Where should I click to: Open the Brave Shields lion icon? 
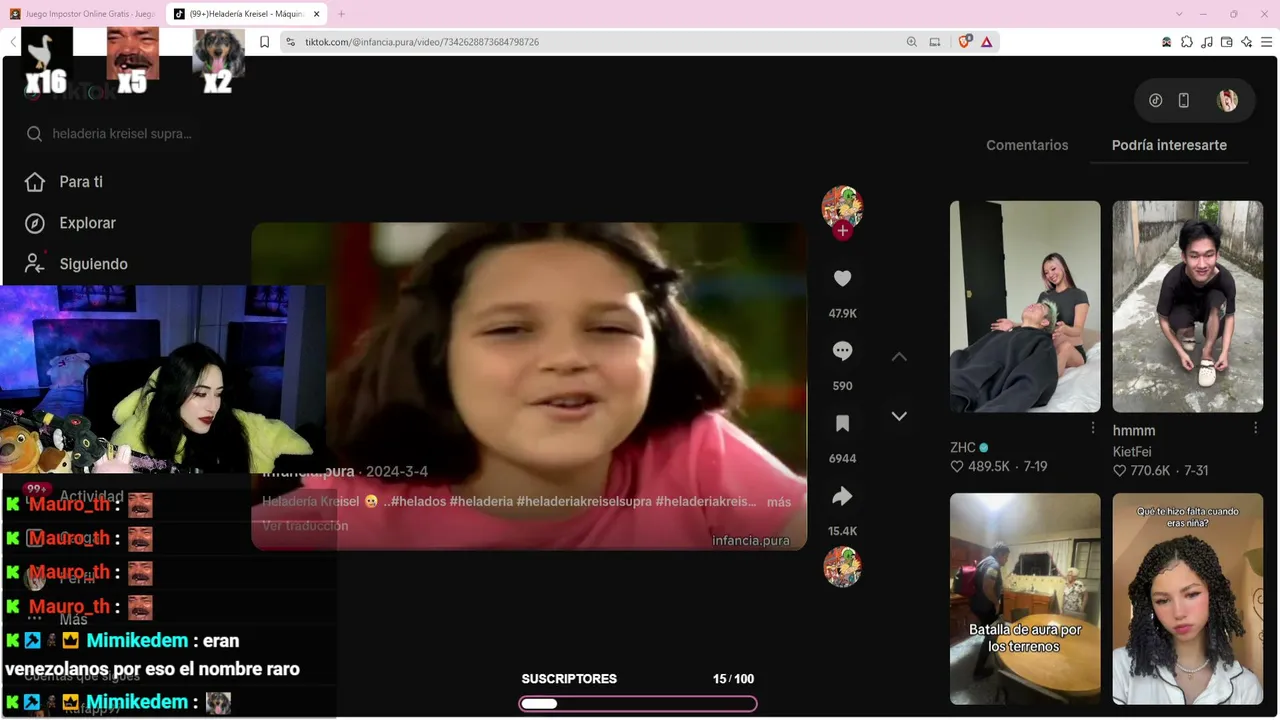965,42
